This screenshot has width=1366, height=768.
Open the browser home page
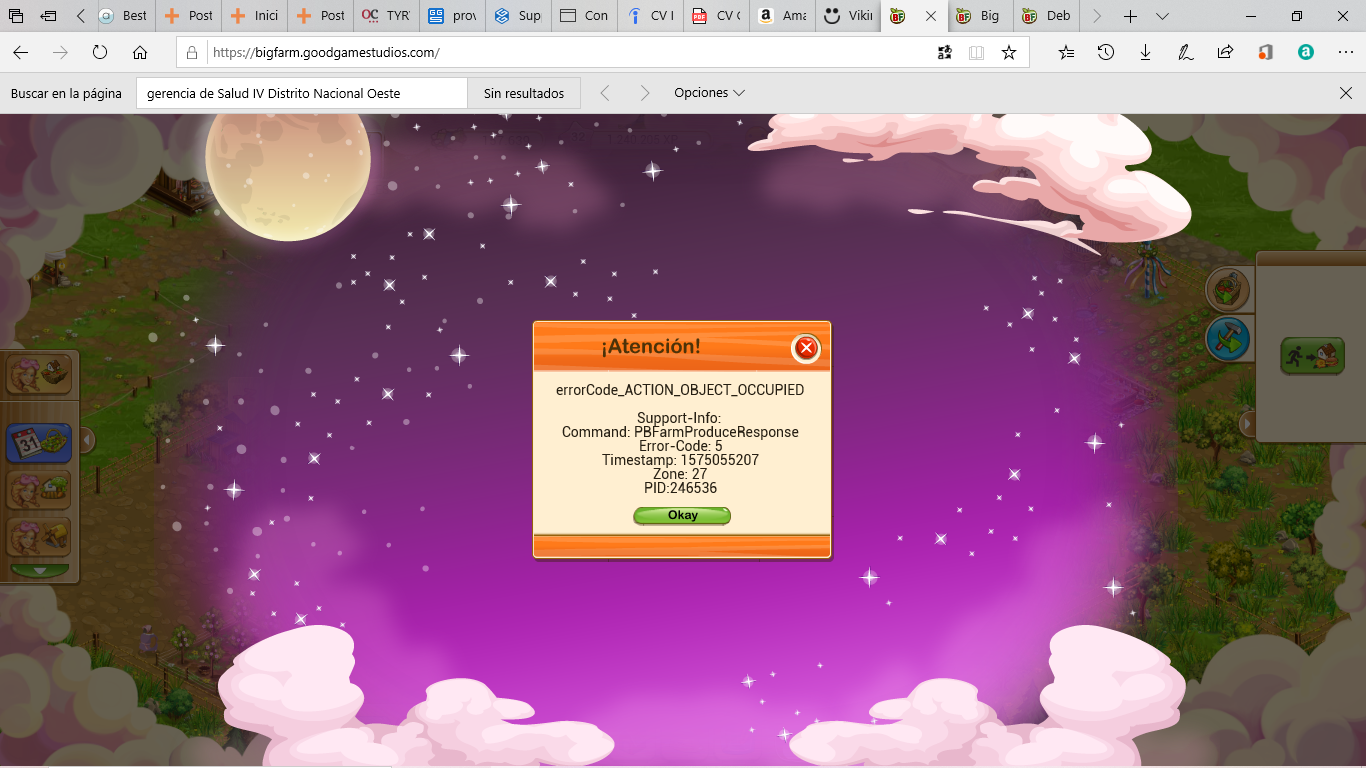(x=140, y=52)
